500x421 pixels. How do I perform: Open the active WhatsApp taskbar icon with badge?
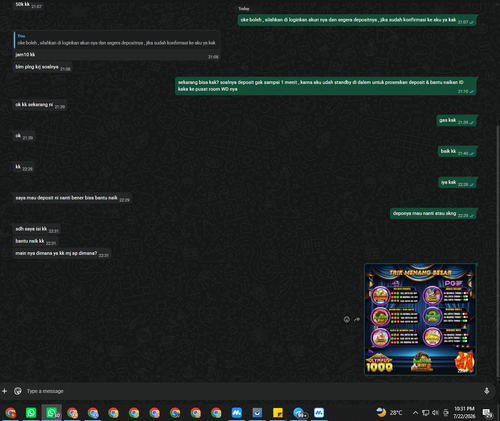pos(52,413)
